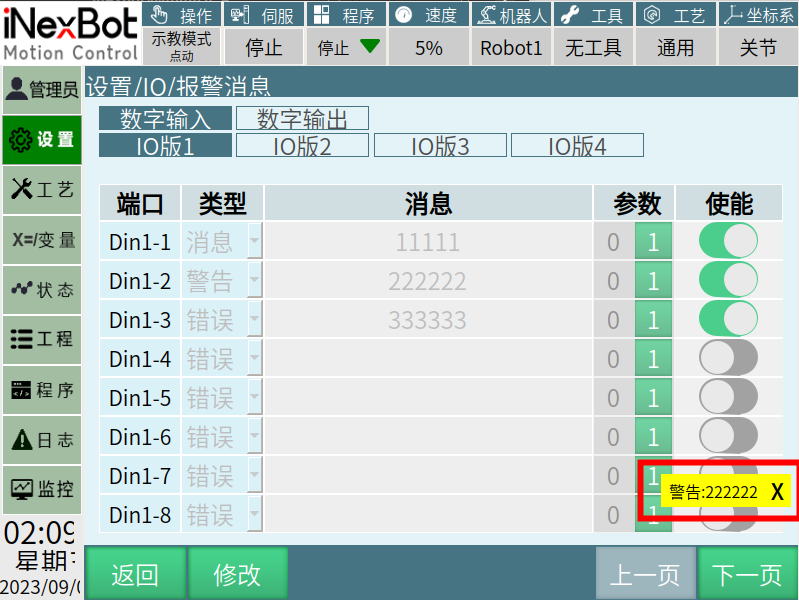Turn off the Din1-3 enable switch
This screenshot has height=600, width=799.
(x=728, y=320)
